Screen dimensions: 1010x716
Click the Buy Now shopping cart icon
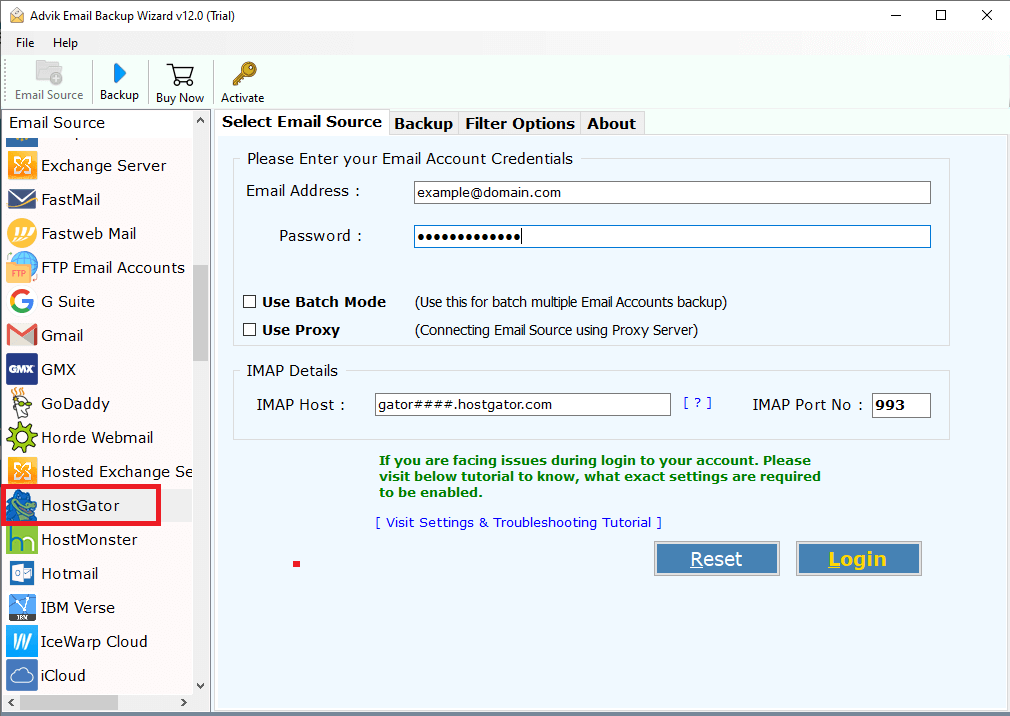tap(180, 75)
